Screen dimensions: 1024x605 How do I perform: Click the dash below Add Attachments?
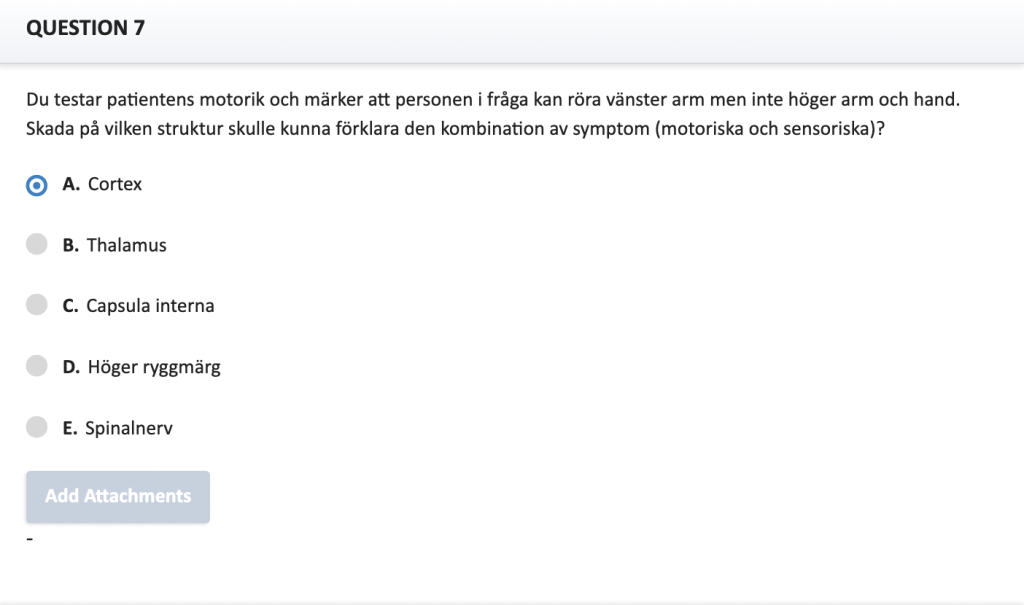pos(29,539)
